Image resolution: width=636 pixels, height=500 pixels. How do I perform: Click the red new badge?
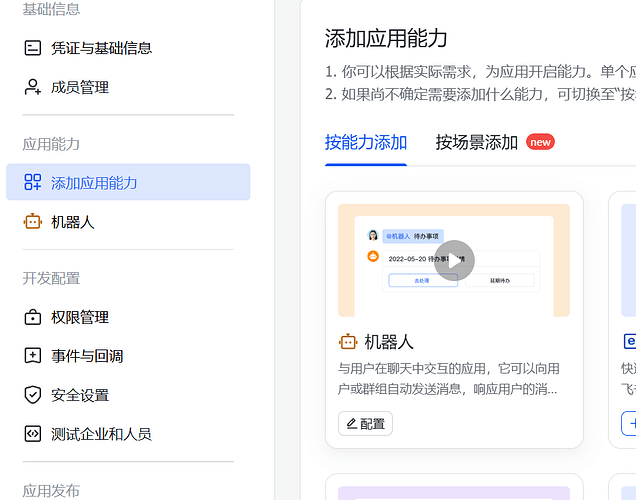(540, 142)
